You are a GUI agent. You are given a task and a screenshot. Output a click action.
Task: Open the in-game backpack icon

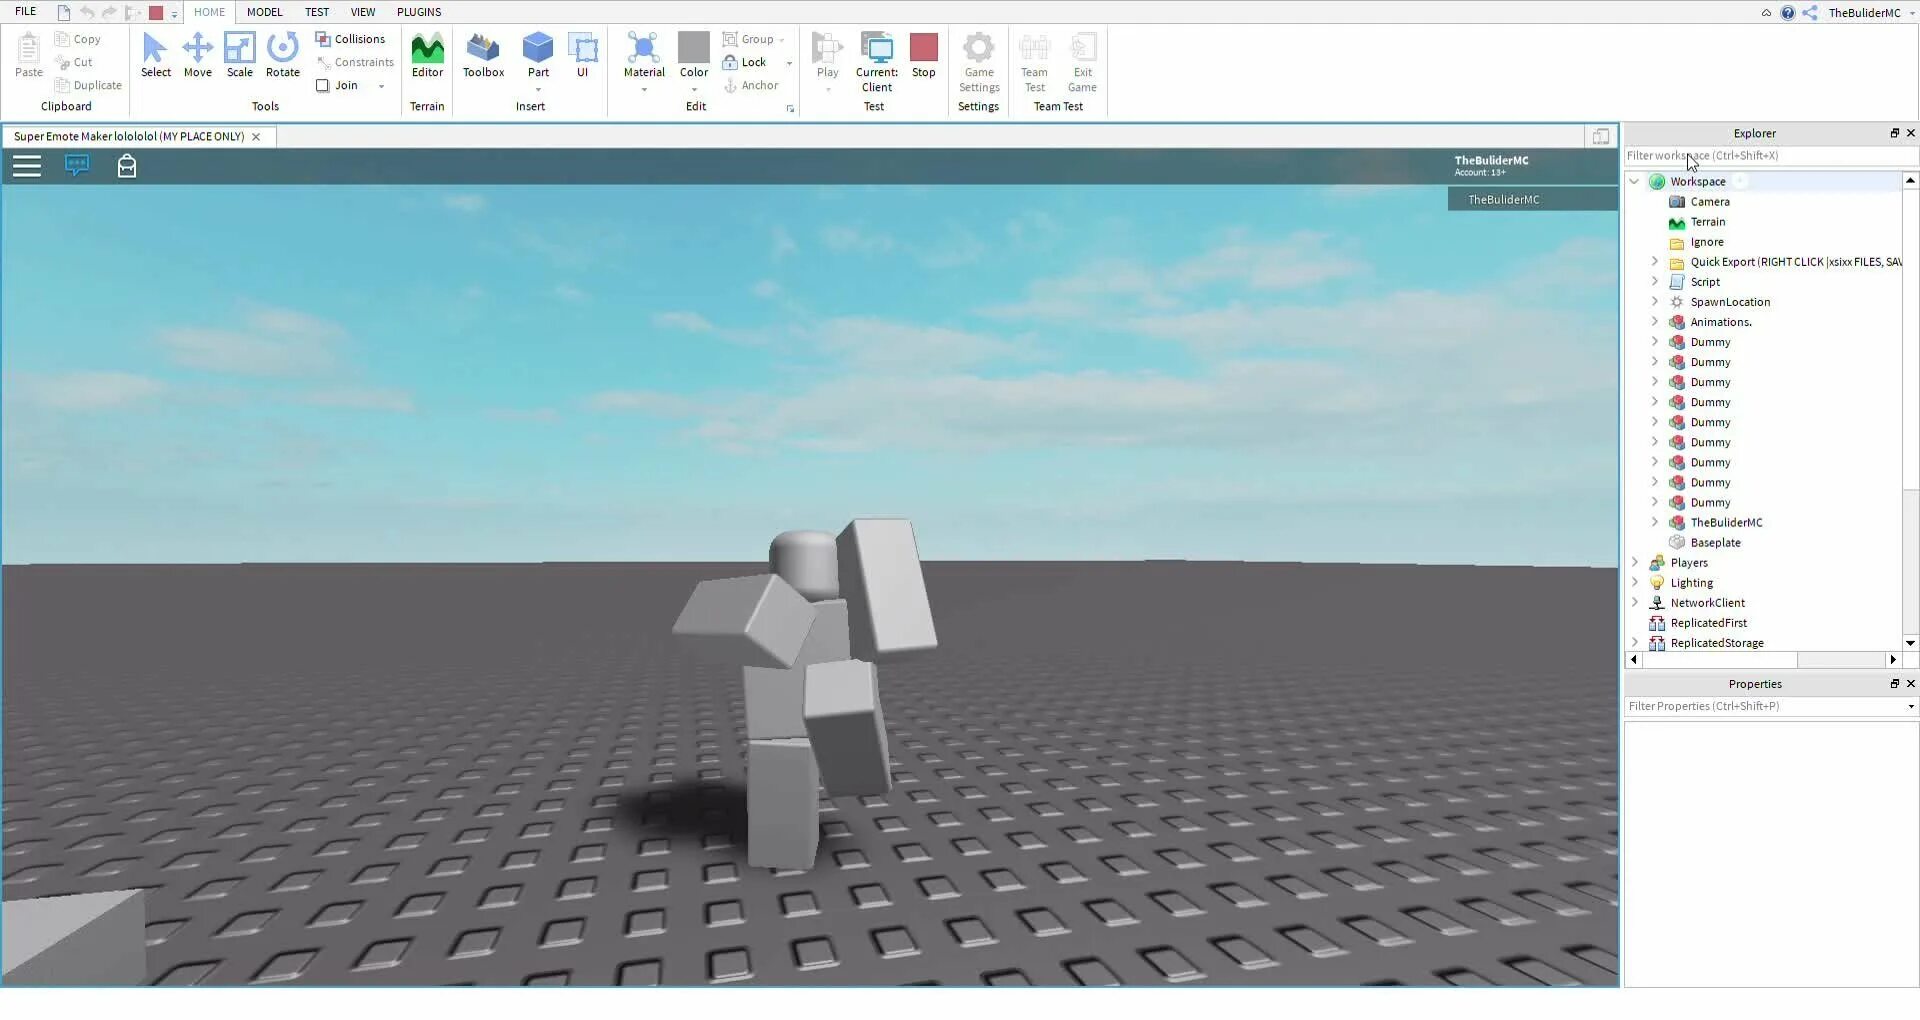(127, 166)
